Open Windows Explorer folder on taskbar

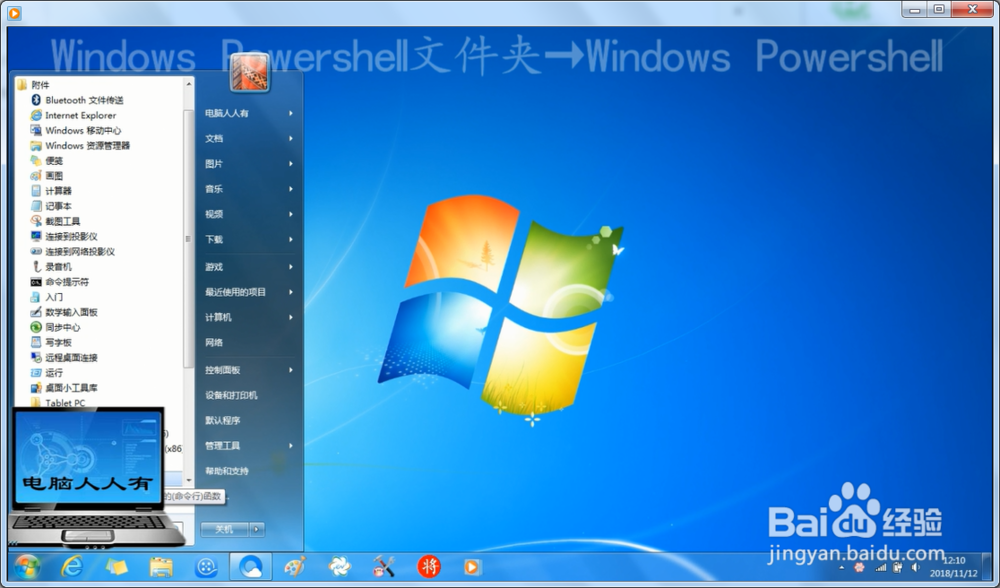(x=161, y=566)
